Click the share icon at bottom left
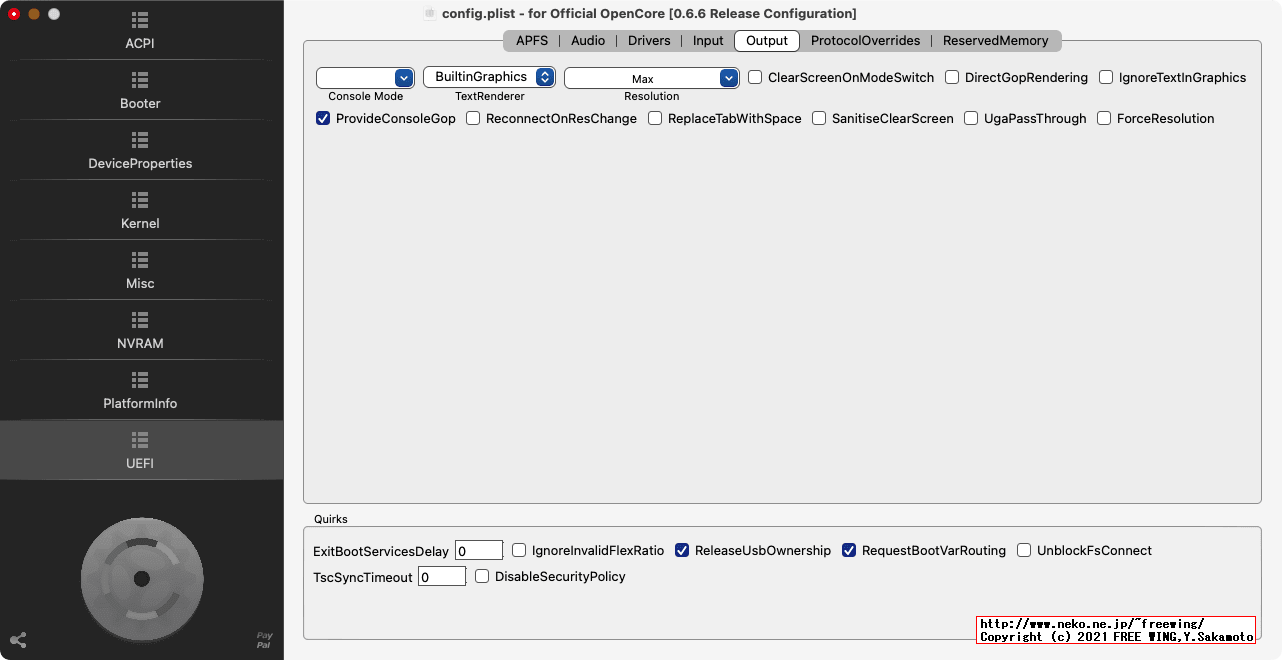 [x=18, y=640]
